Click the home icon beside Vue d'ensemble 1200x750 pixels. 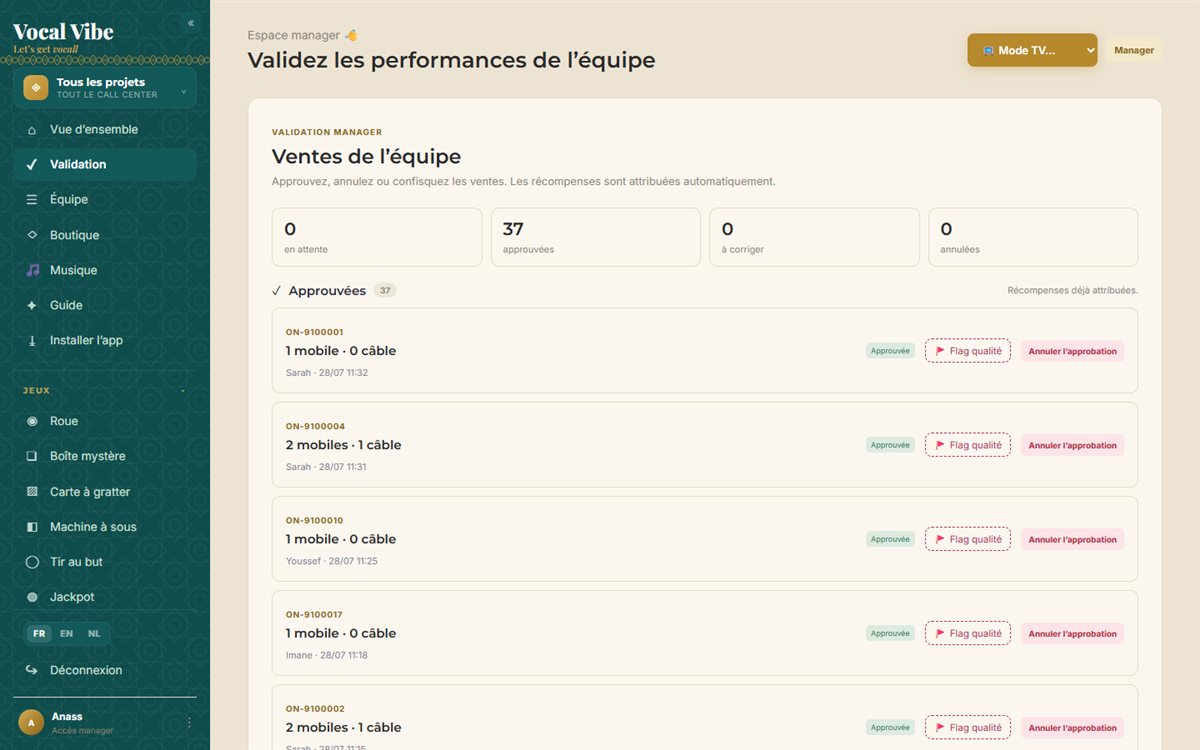point(32,130)
